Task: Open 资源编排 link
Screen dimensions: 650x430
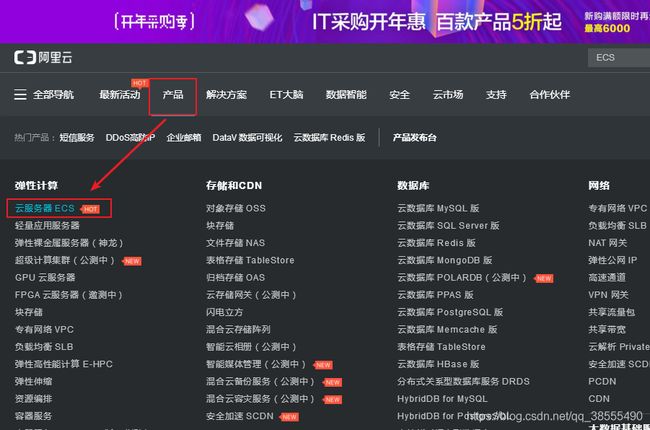Action: [34, 399]
